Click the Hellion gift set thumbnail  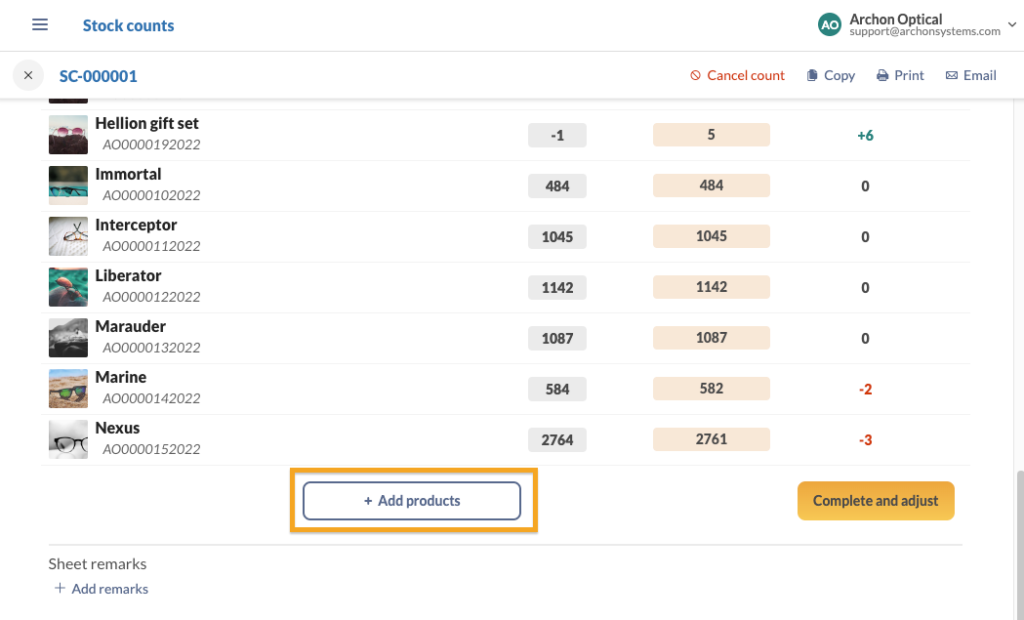click(x=67, y=134)
